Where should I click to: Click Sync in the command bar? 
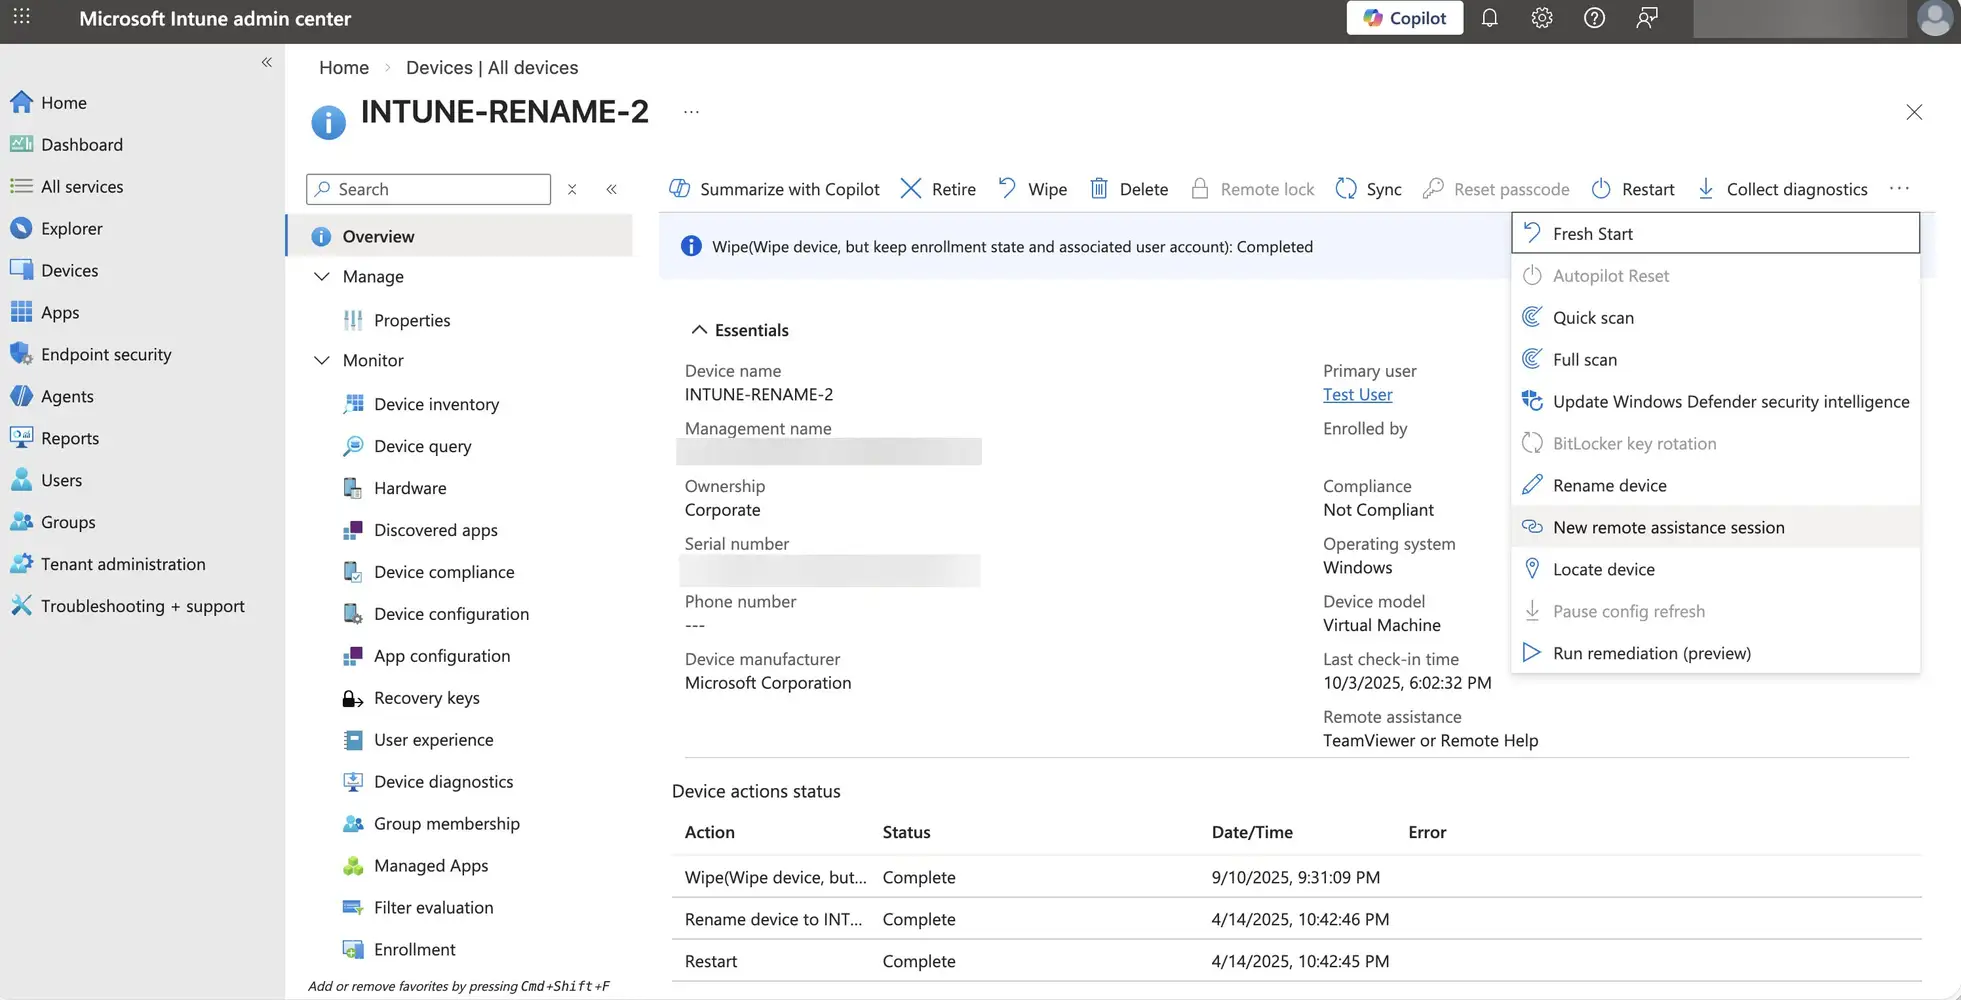[1368, 189]
